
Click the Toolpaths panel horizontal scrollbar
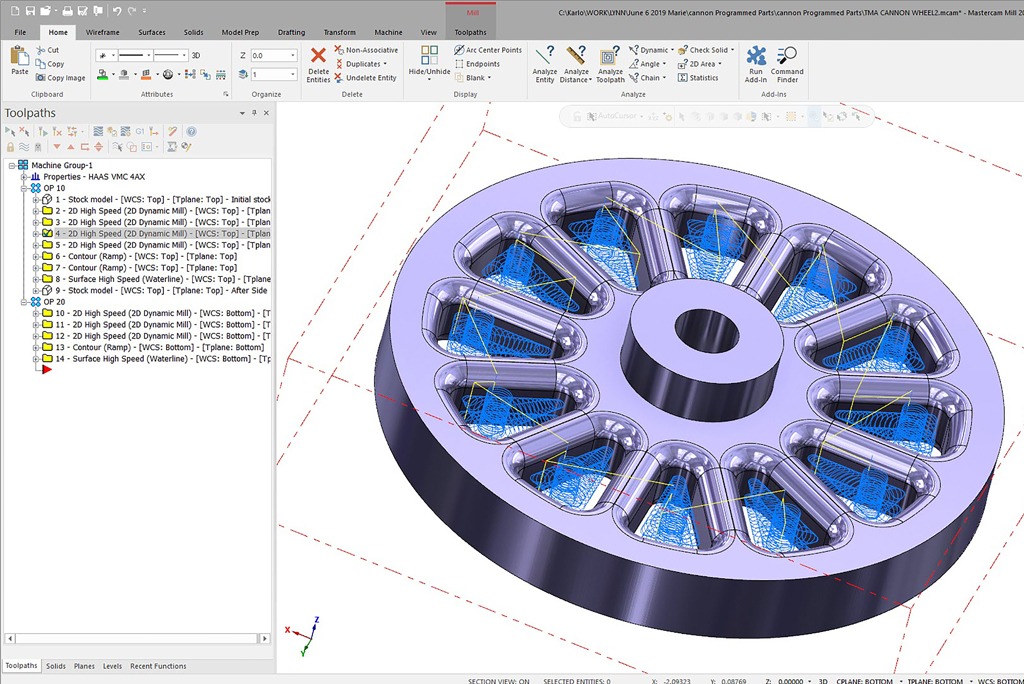(137, 638)
